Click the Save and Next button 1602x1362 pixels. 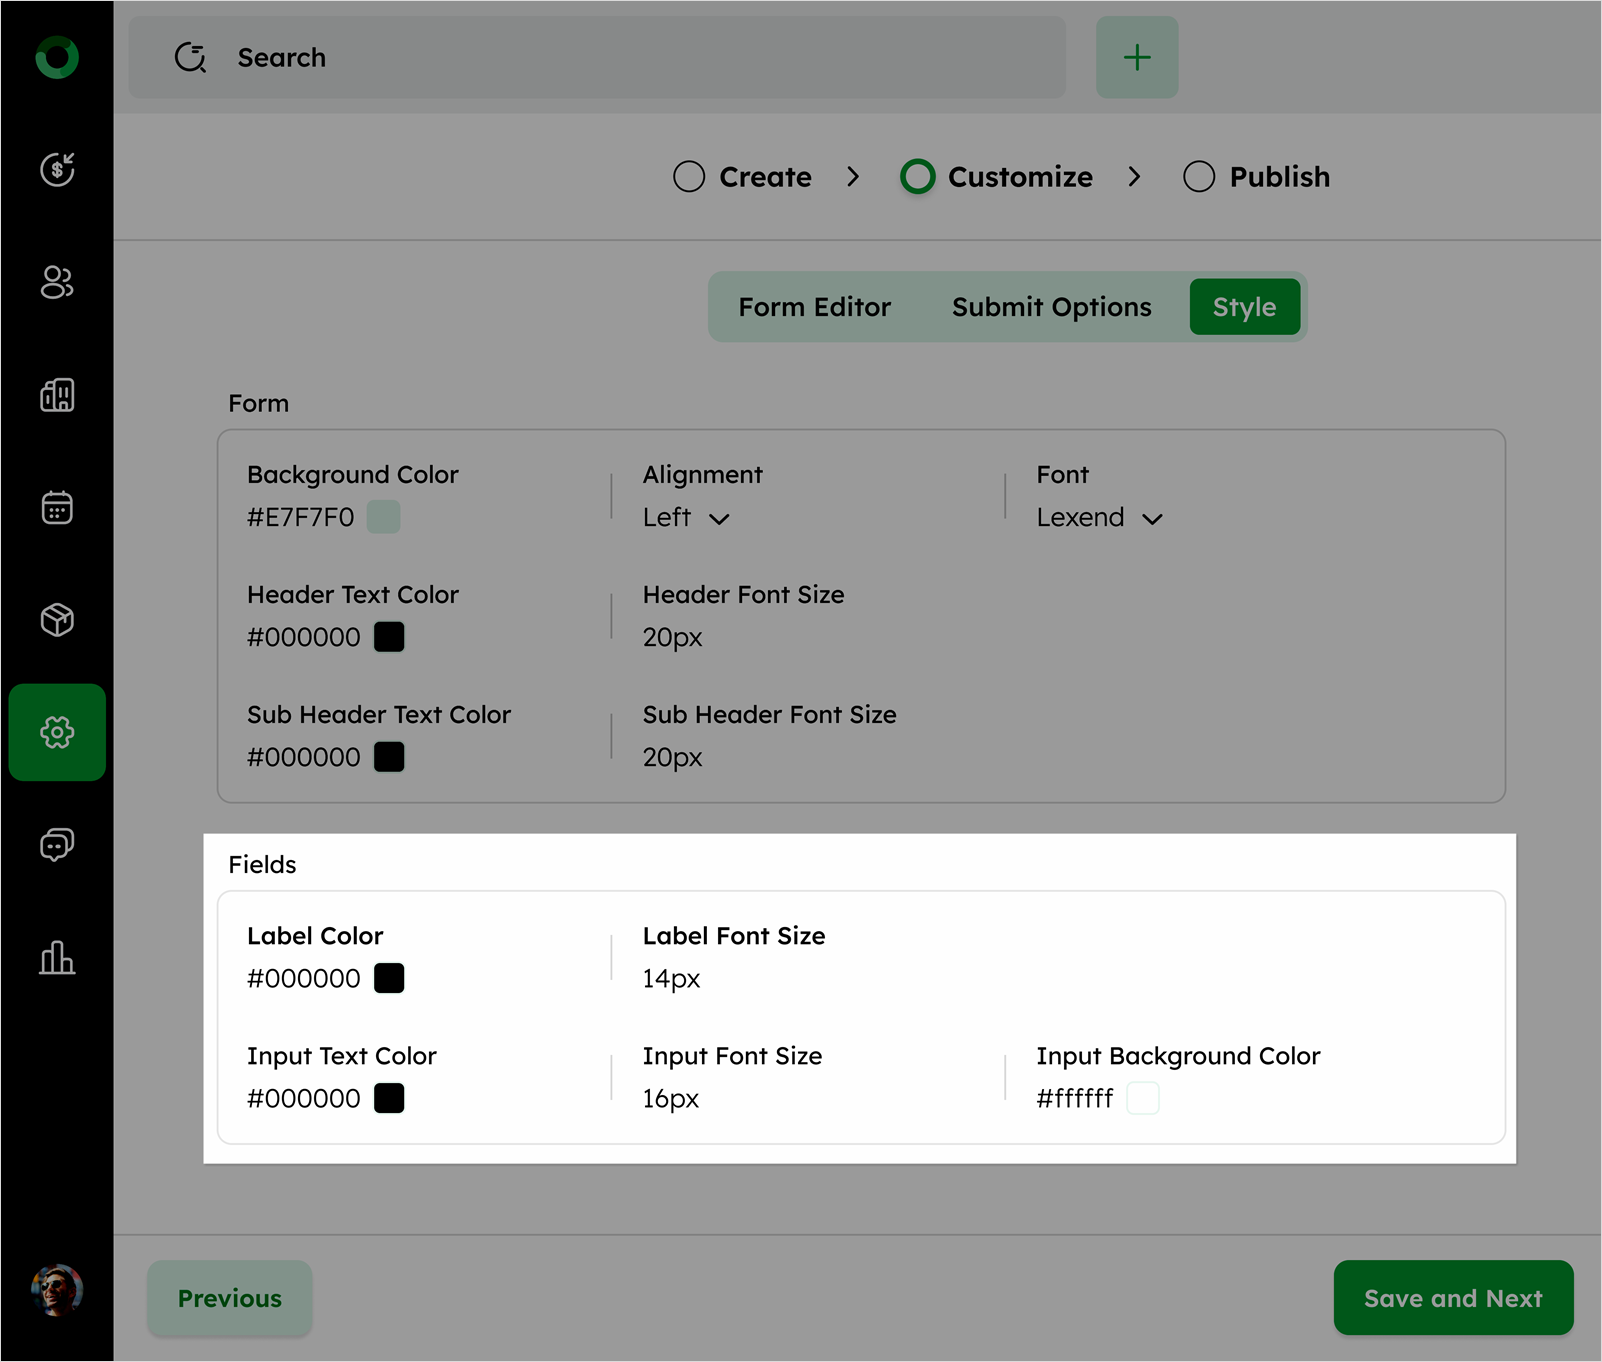[1453, 1298]
